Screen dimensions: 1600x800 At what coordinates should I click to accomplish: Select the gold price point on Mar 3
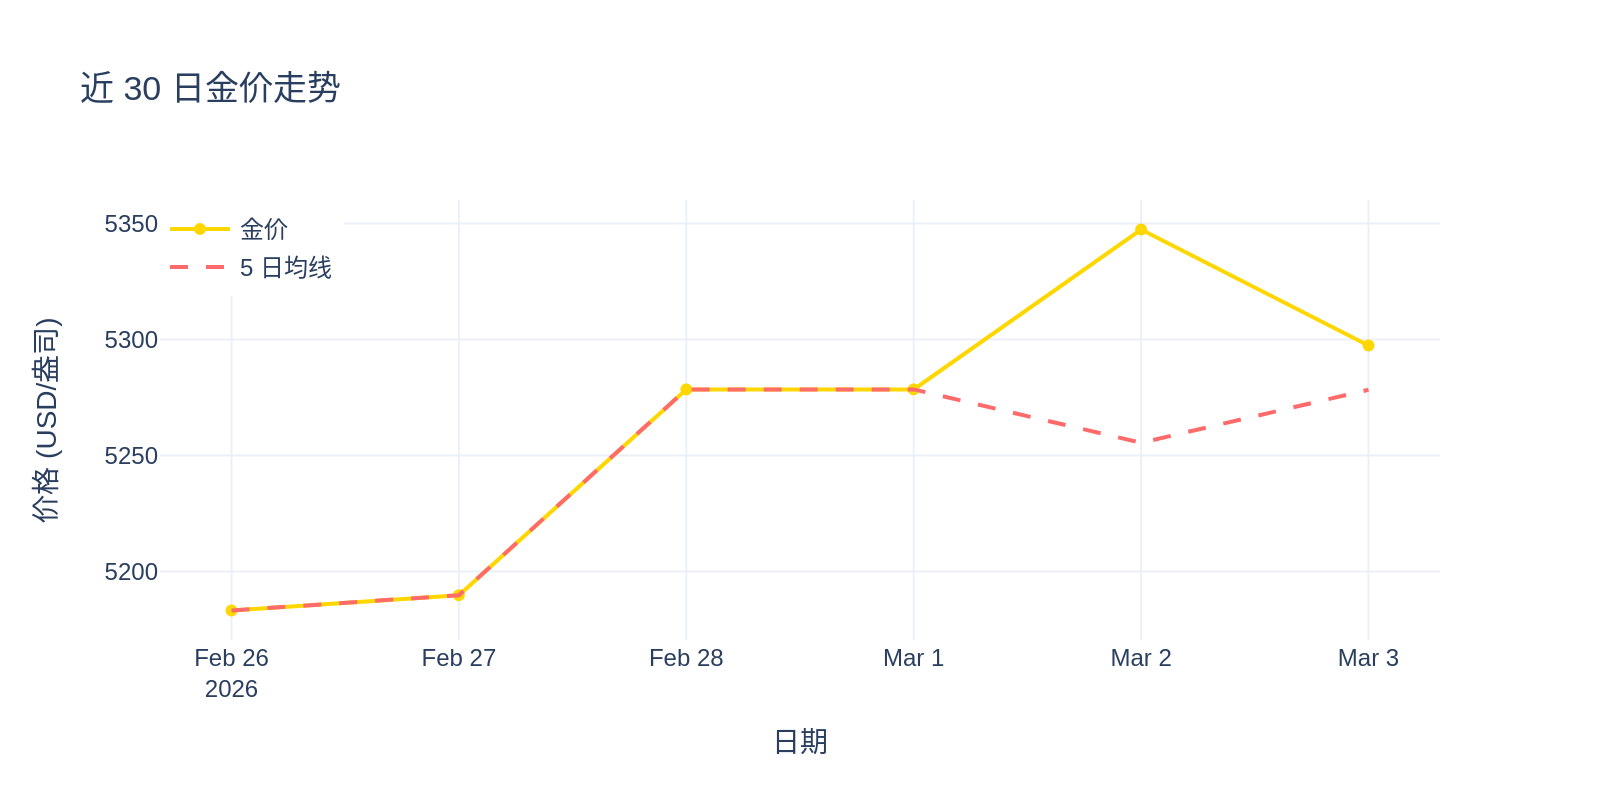pyautogui.click(x=1368, y=346)
